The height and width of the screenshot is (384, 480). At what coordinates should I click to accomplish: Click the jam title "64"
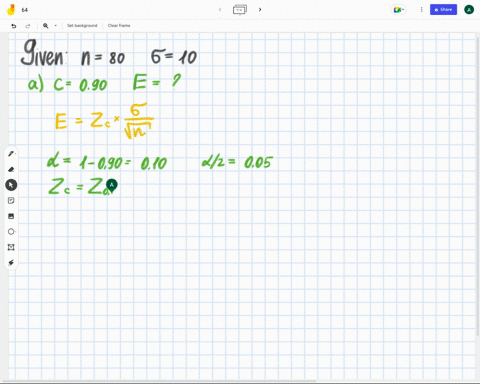(x=25, y=10)
